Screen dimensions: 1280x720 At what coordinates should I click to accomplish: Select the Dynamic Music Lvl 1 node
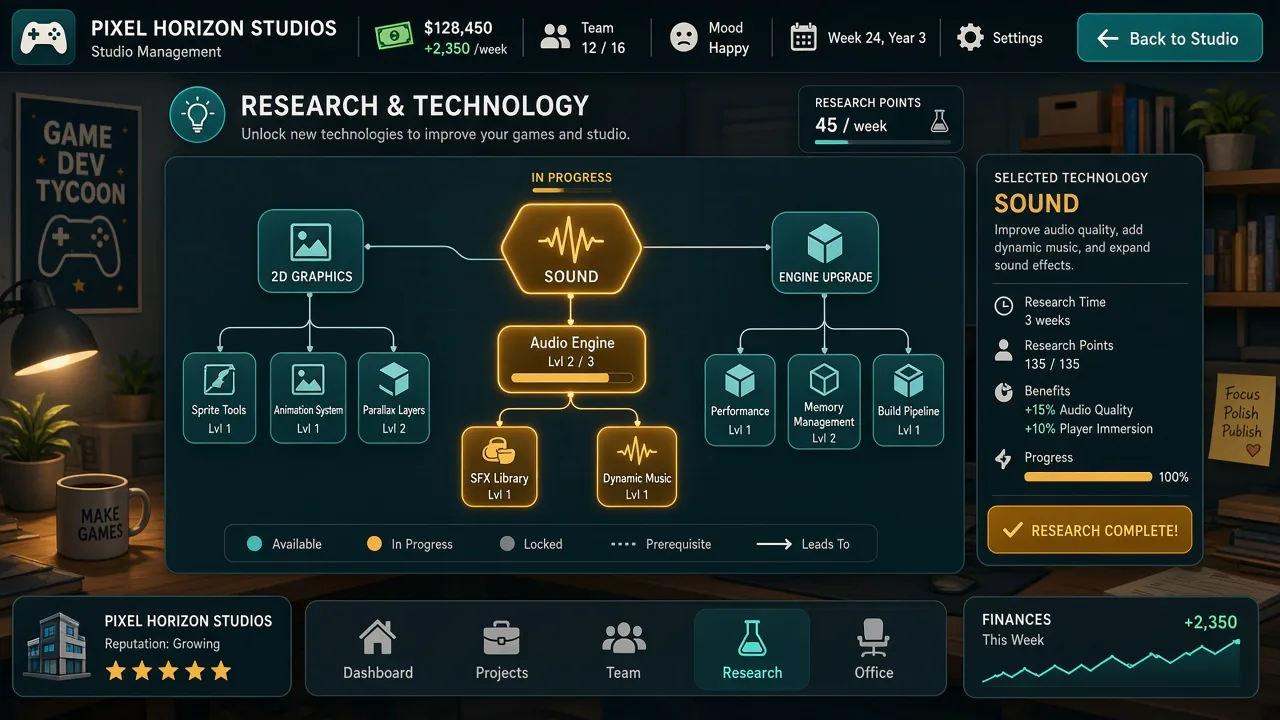[637, 466]
